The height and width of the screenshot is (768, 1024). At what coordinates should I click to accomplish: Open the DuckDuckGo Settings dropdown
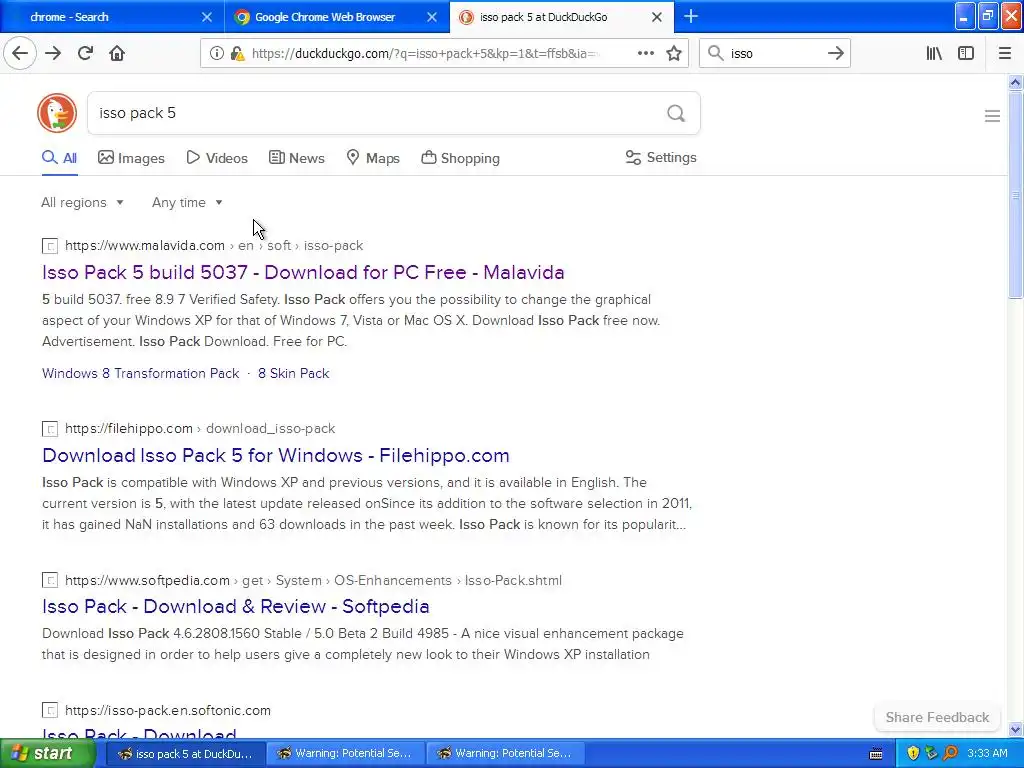click(661, 157)
